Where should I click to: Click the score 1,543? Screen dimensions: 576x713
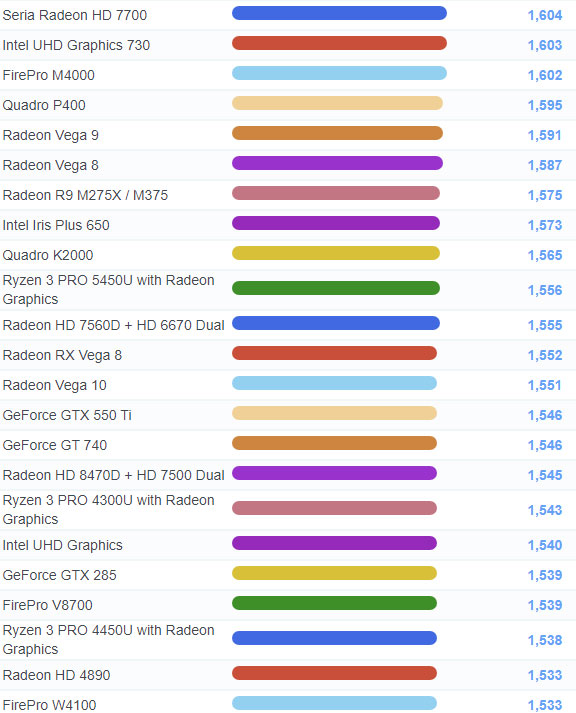click(545, 511)
